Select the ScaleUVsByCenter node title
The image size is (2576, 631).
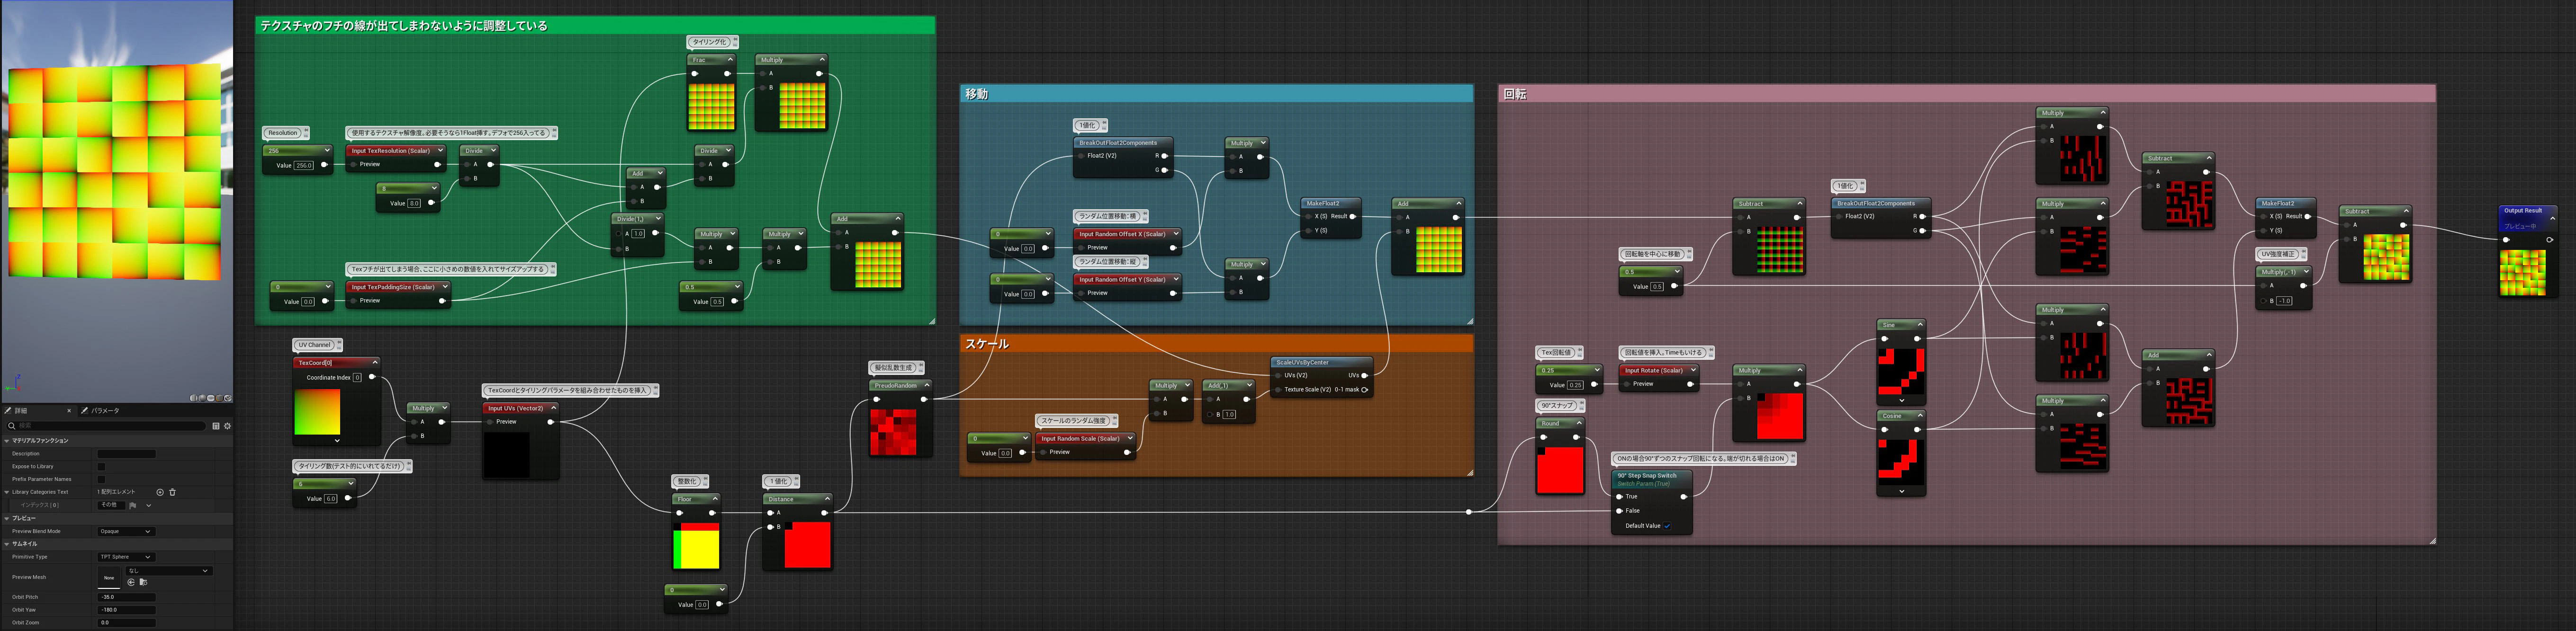pos(1302,362)
